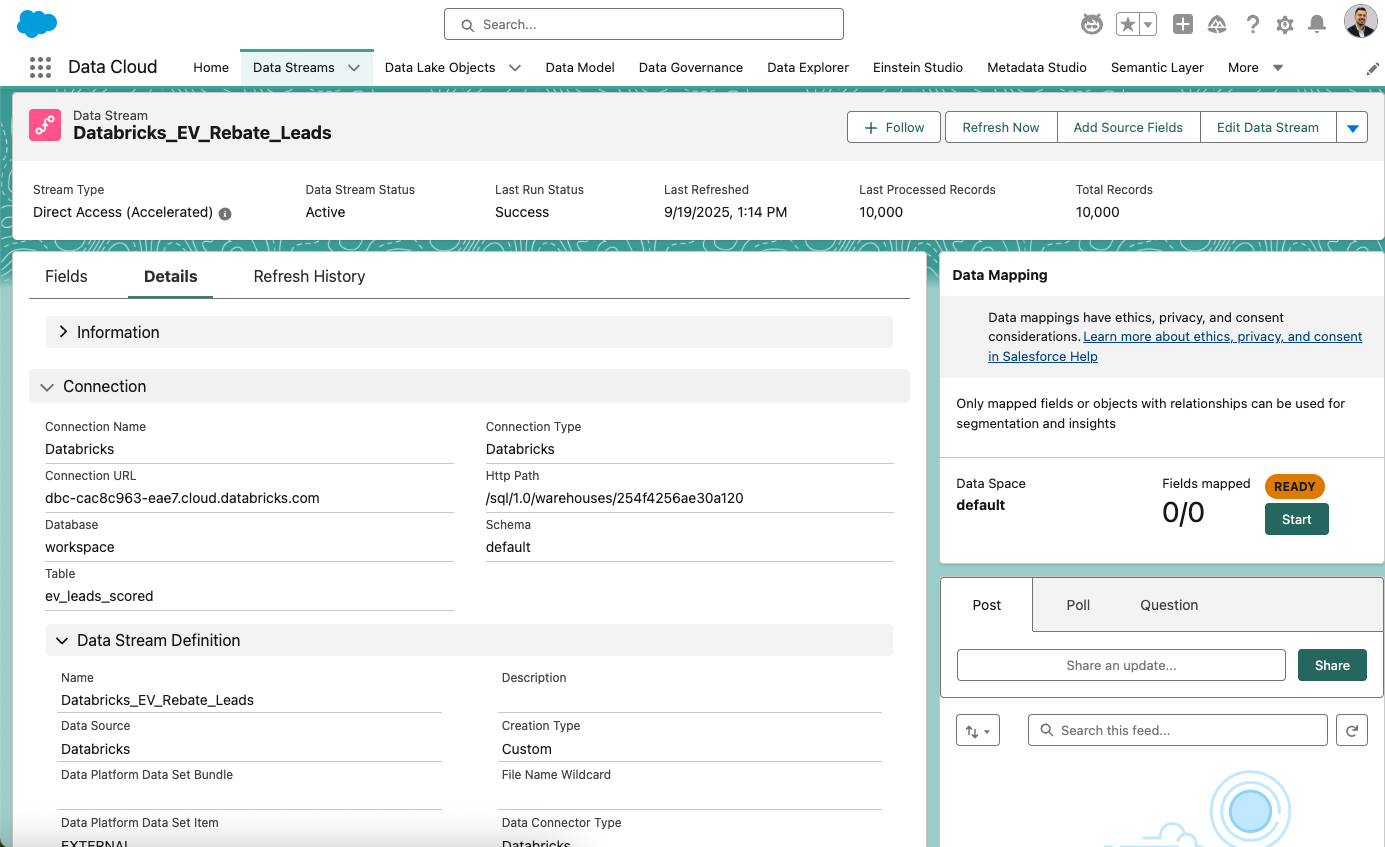This screenshot has height=847, width=1385.
Task: Open the Notifications bell icon
Action: (1317, 24)
